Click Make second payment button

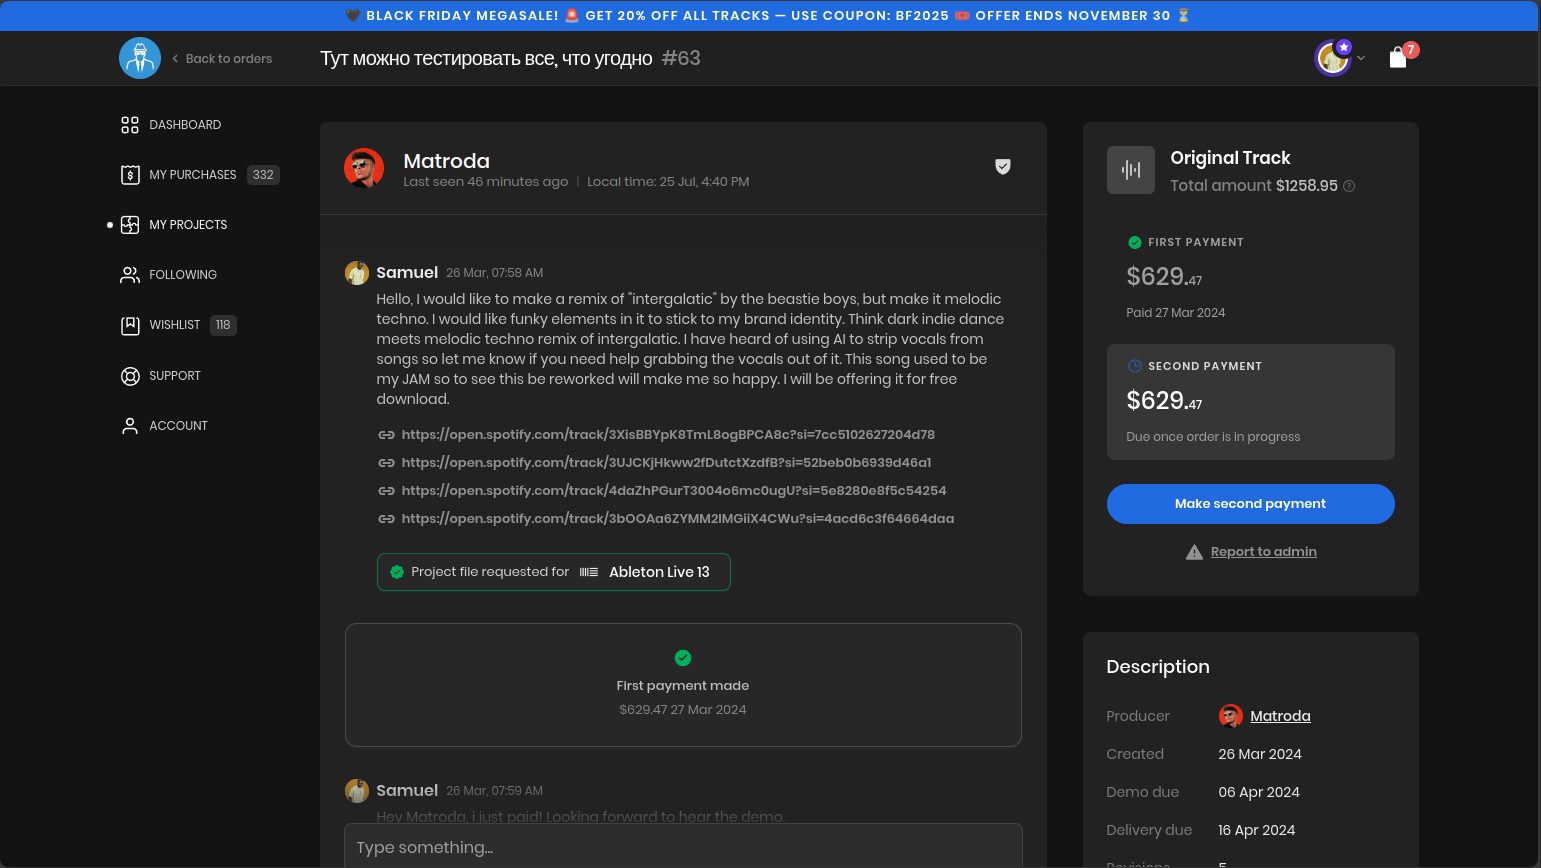coord(1250,504)
